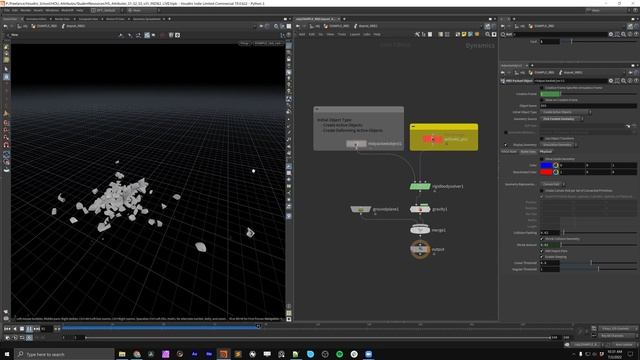Jump to first frame in playbar

click(x=7, y=329)
